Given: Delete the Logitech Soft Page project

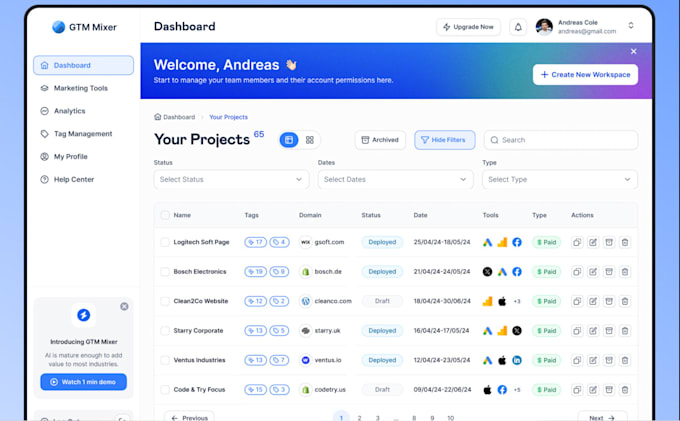Looking at the screenshot, I should [x=625, y=242].
